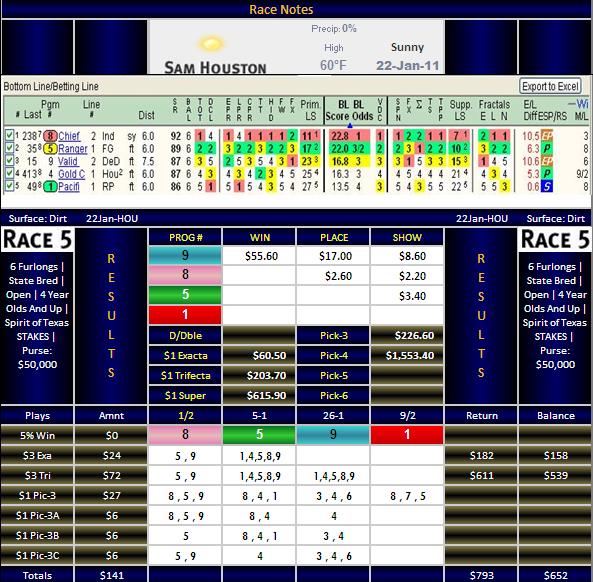Click the orange EP badge for Chief

coord(547,136)
